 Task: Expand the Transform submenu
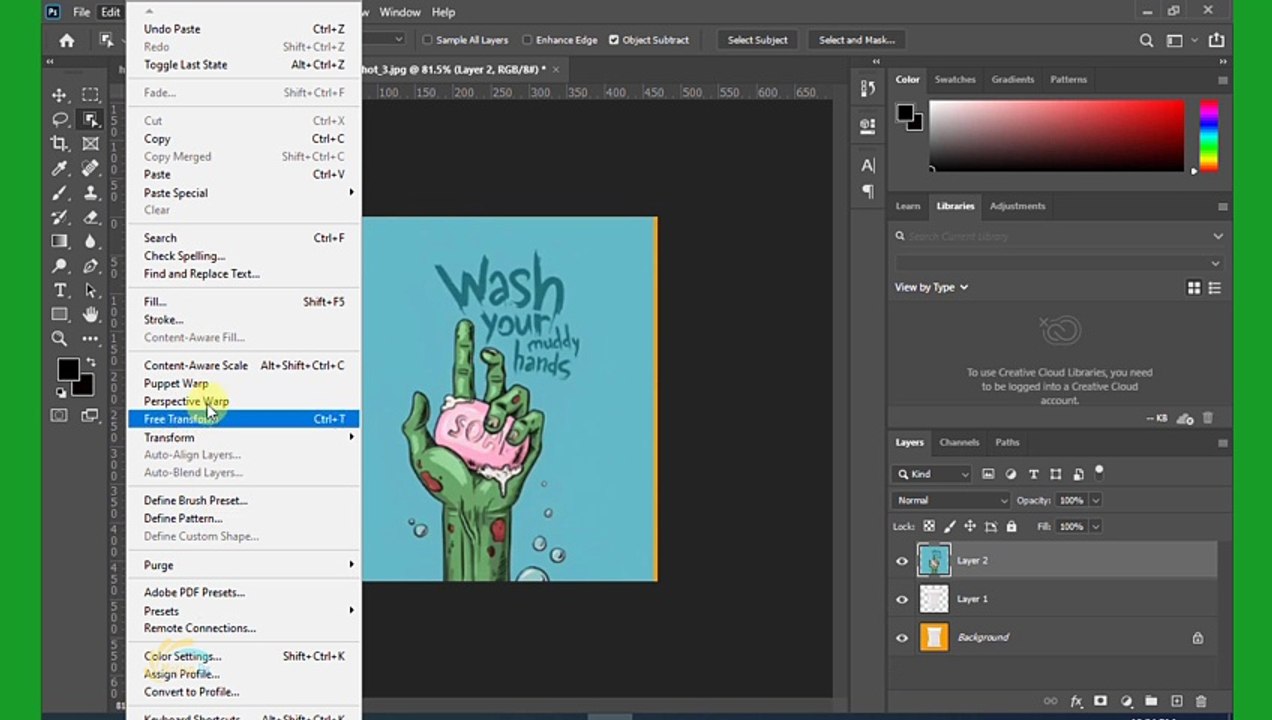[x=242, y=437]
